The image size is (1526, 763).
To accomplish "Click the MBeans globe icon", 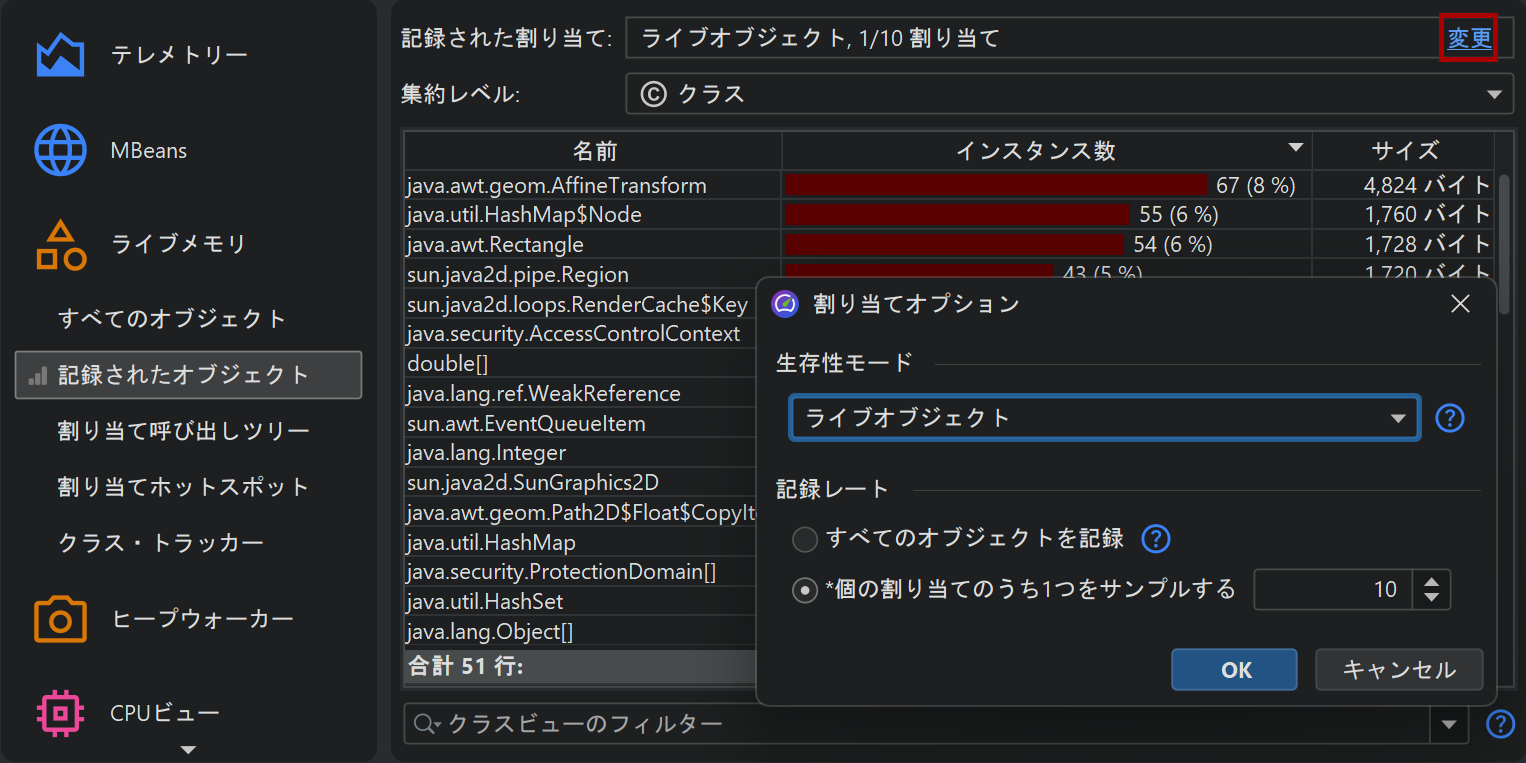I will [60, 151].
